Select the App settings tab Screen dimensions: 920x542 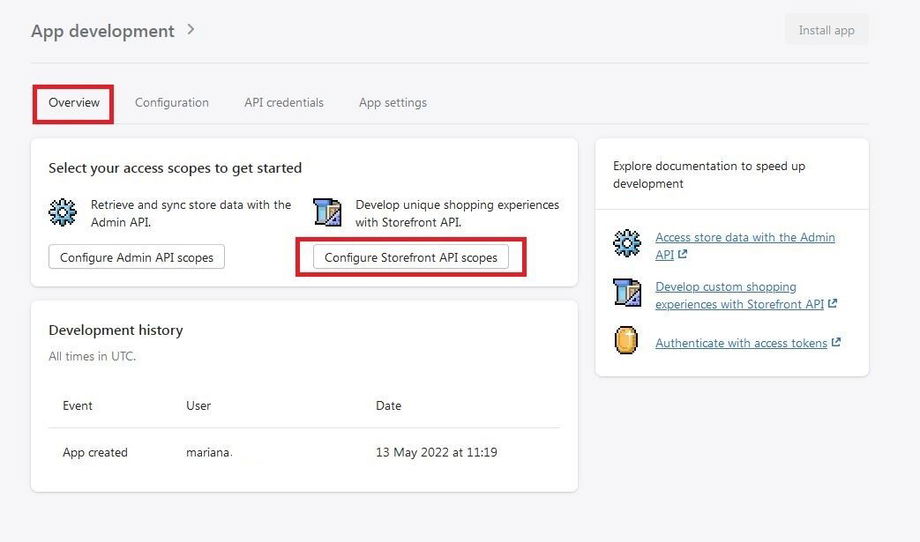[x=393, y=103]
